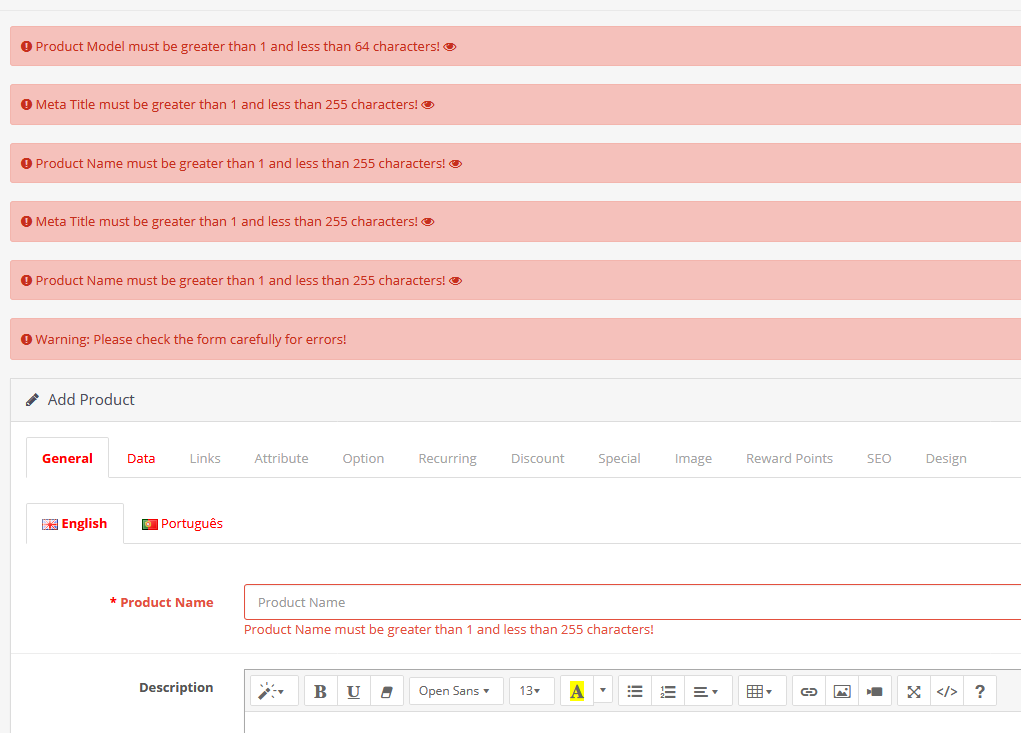Click eye icon on second Product Name error

[456, 281]
